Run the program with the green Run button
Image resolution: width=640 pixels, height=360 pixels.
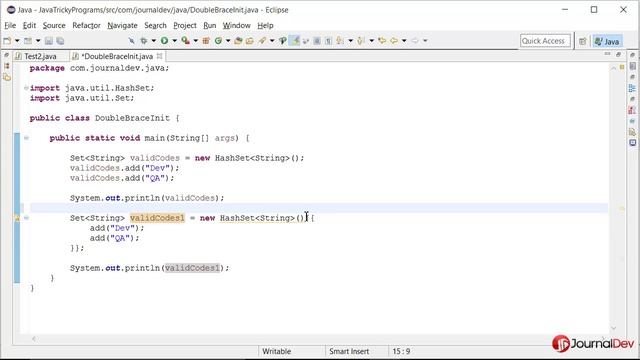[164, 41]
